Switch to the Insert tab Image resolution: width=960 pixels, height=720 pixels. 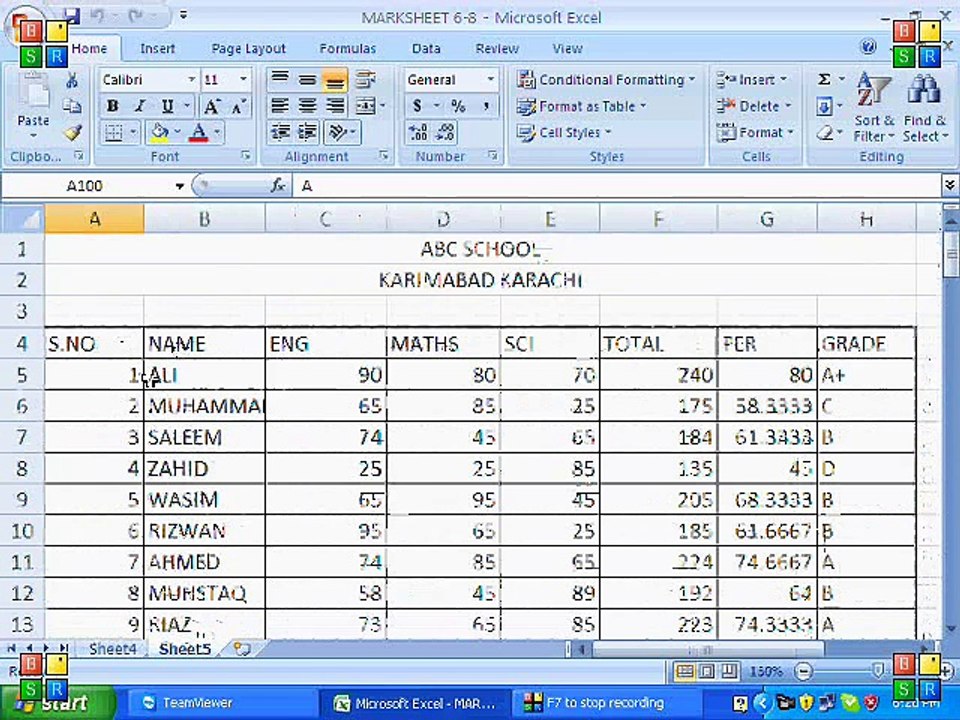click(157, 48)
